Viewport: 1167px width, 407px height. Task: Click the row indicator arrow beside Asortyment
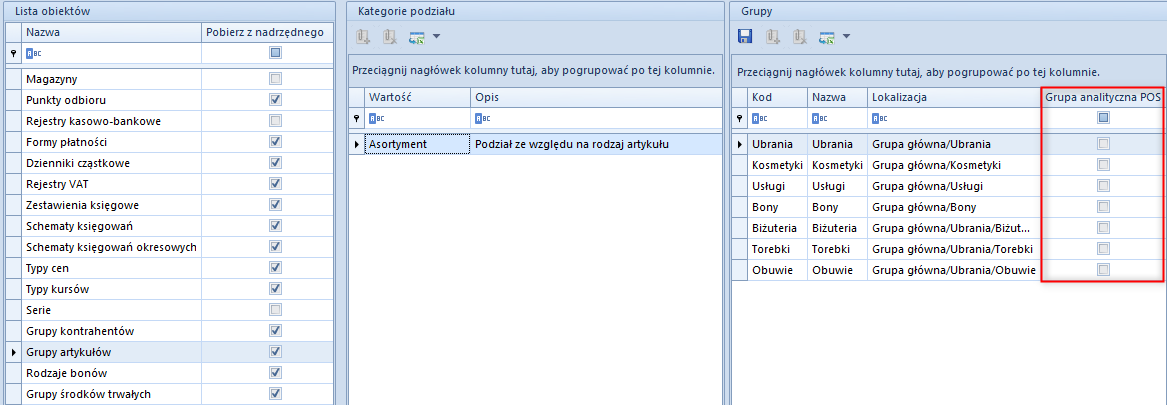pos(356,145)
